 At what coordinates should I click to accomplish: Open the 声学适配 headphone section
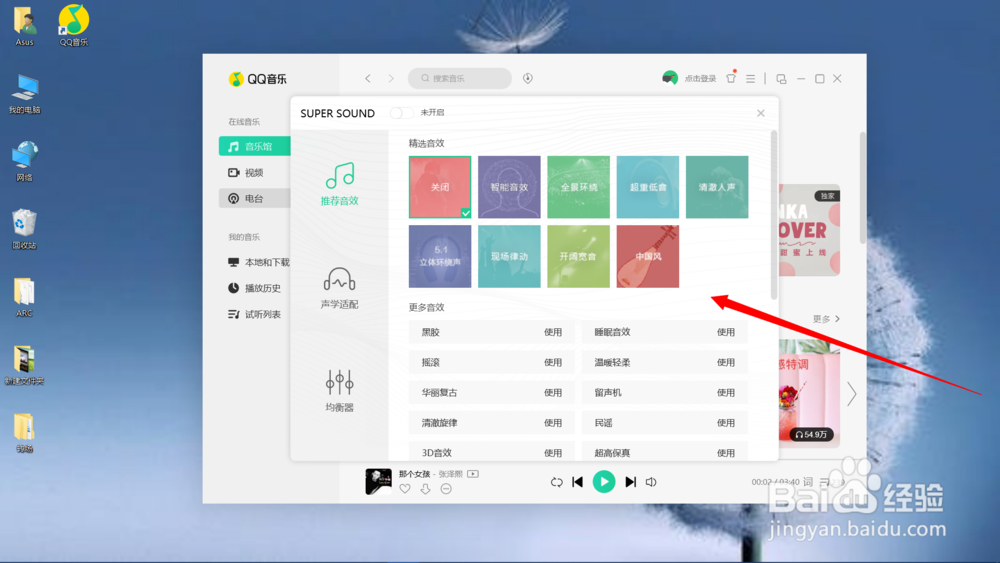[x=339, y=288]
